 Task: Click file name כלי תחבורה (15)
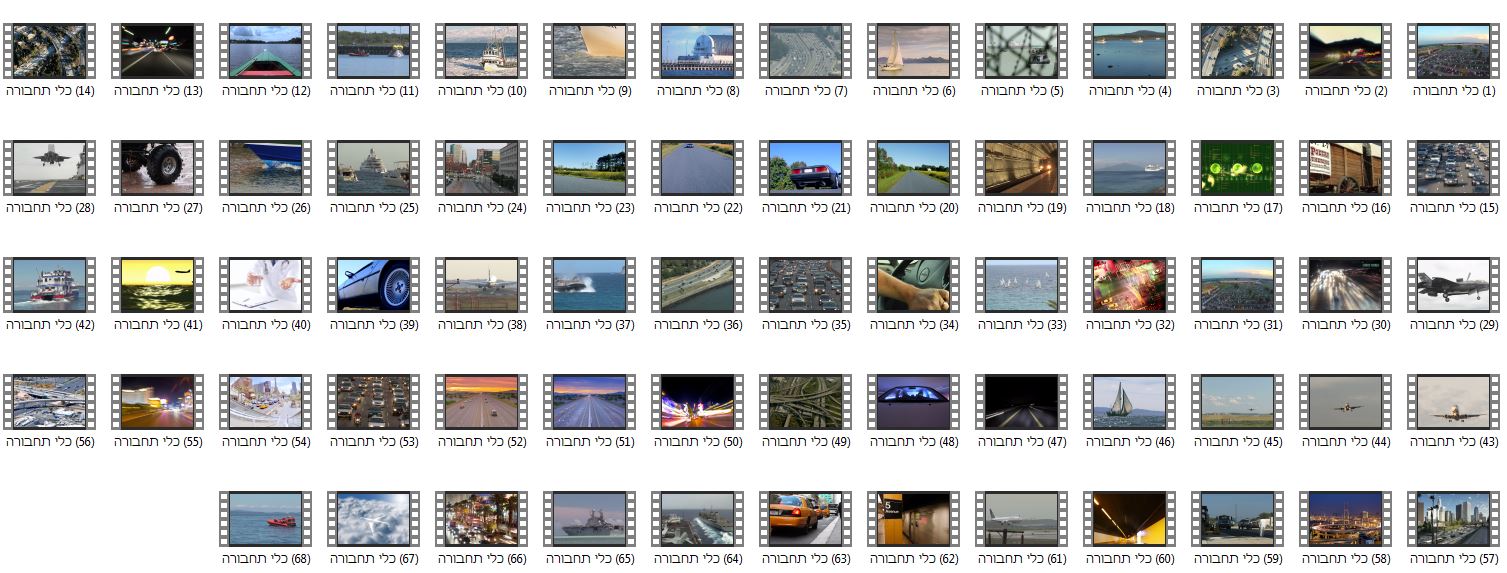1454,208
